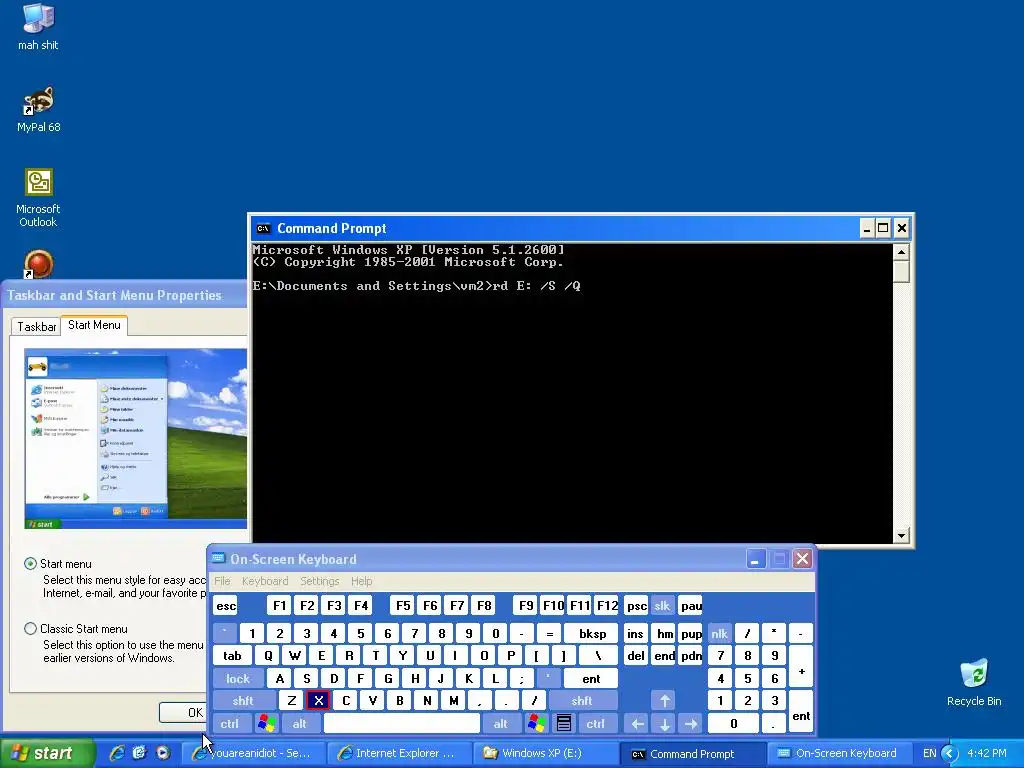Click the highlighted X key
The height and width of the screenshot is (768, 1024).
(318, 701)
